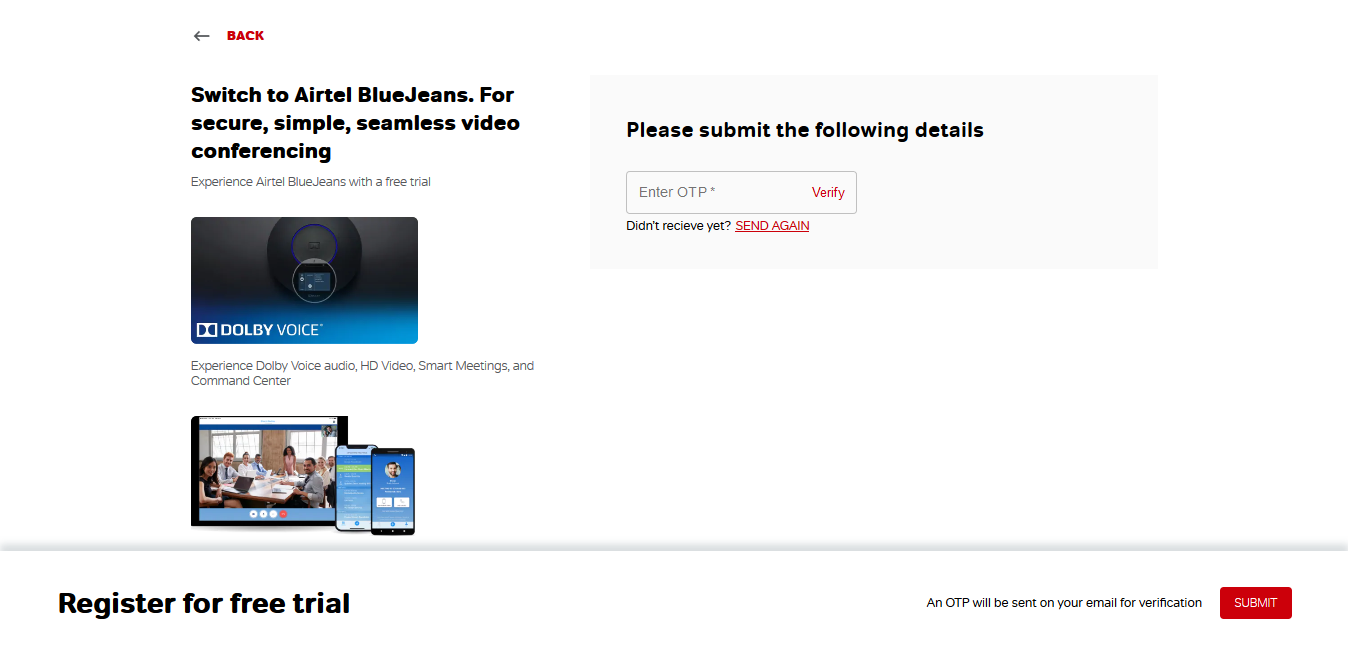Click the Dolby double-D logo icon
The width and height of the screenshot is (1348, 653).
pos(207,329)
